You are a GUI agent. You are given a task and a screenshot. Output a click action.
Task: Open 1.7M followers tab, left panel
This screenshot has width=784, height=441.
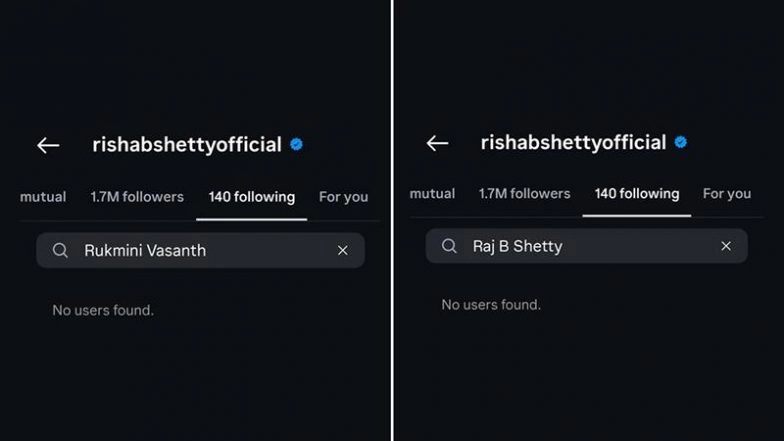[x=137, y=197]
